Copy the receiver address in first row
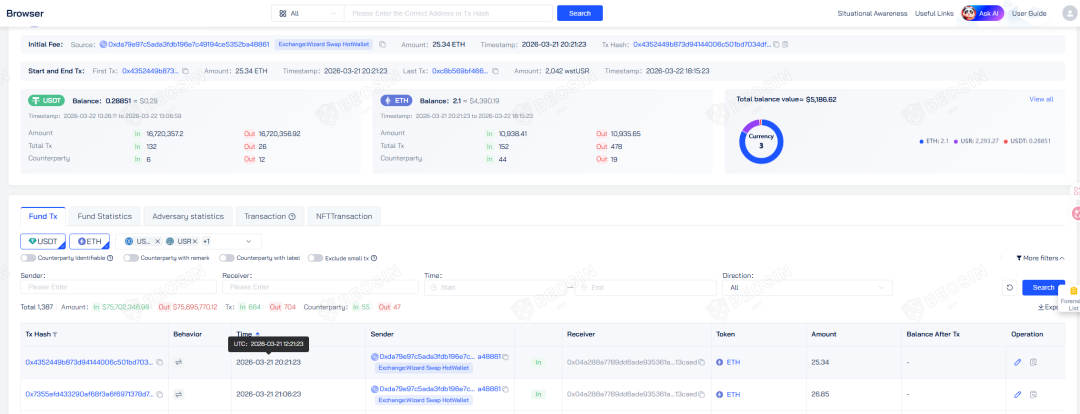Viewport: 1080px width, 414px height. click(x=702, y=362)
